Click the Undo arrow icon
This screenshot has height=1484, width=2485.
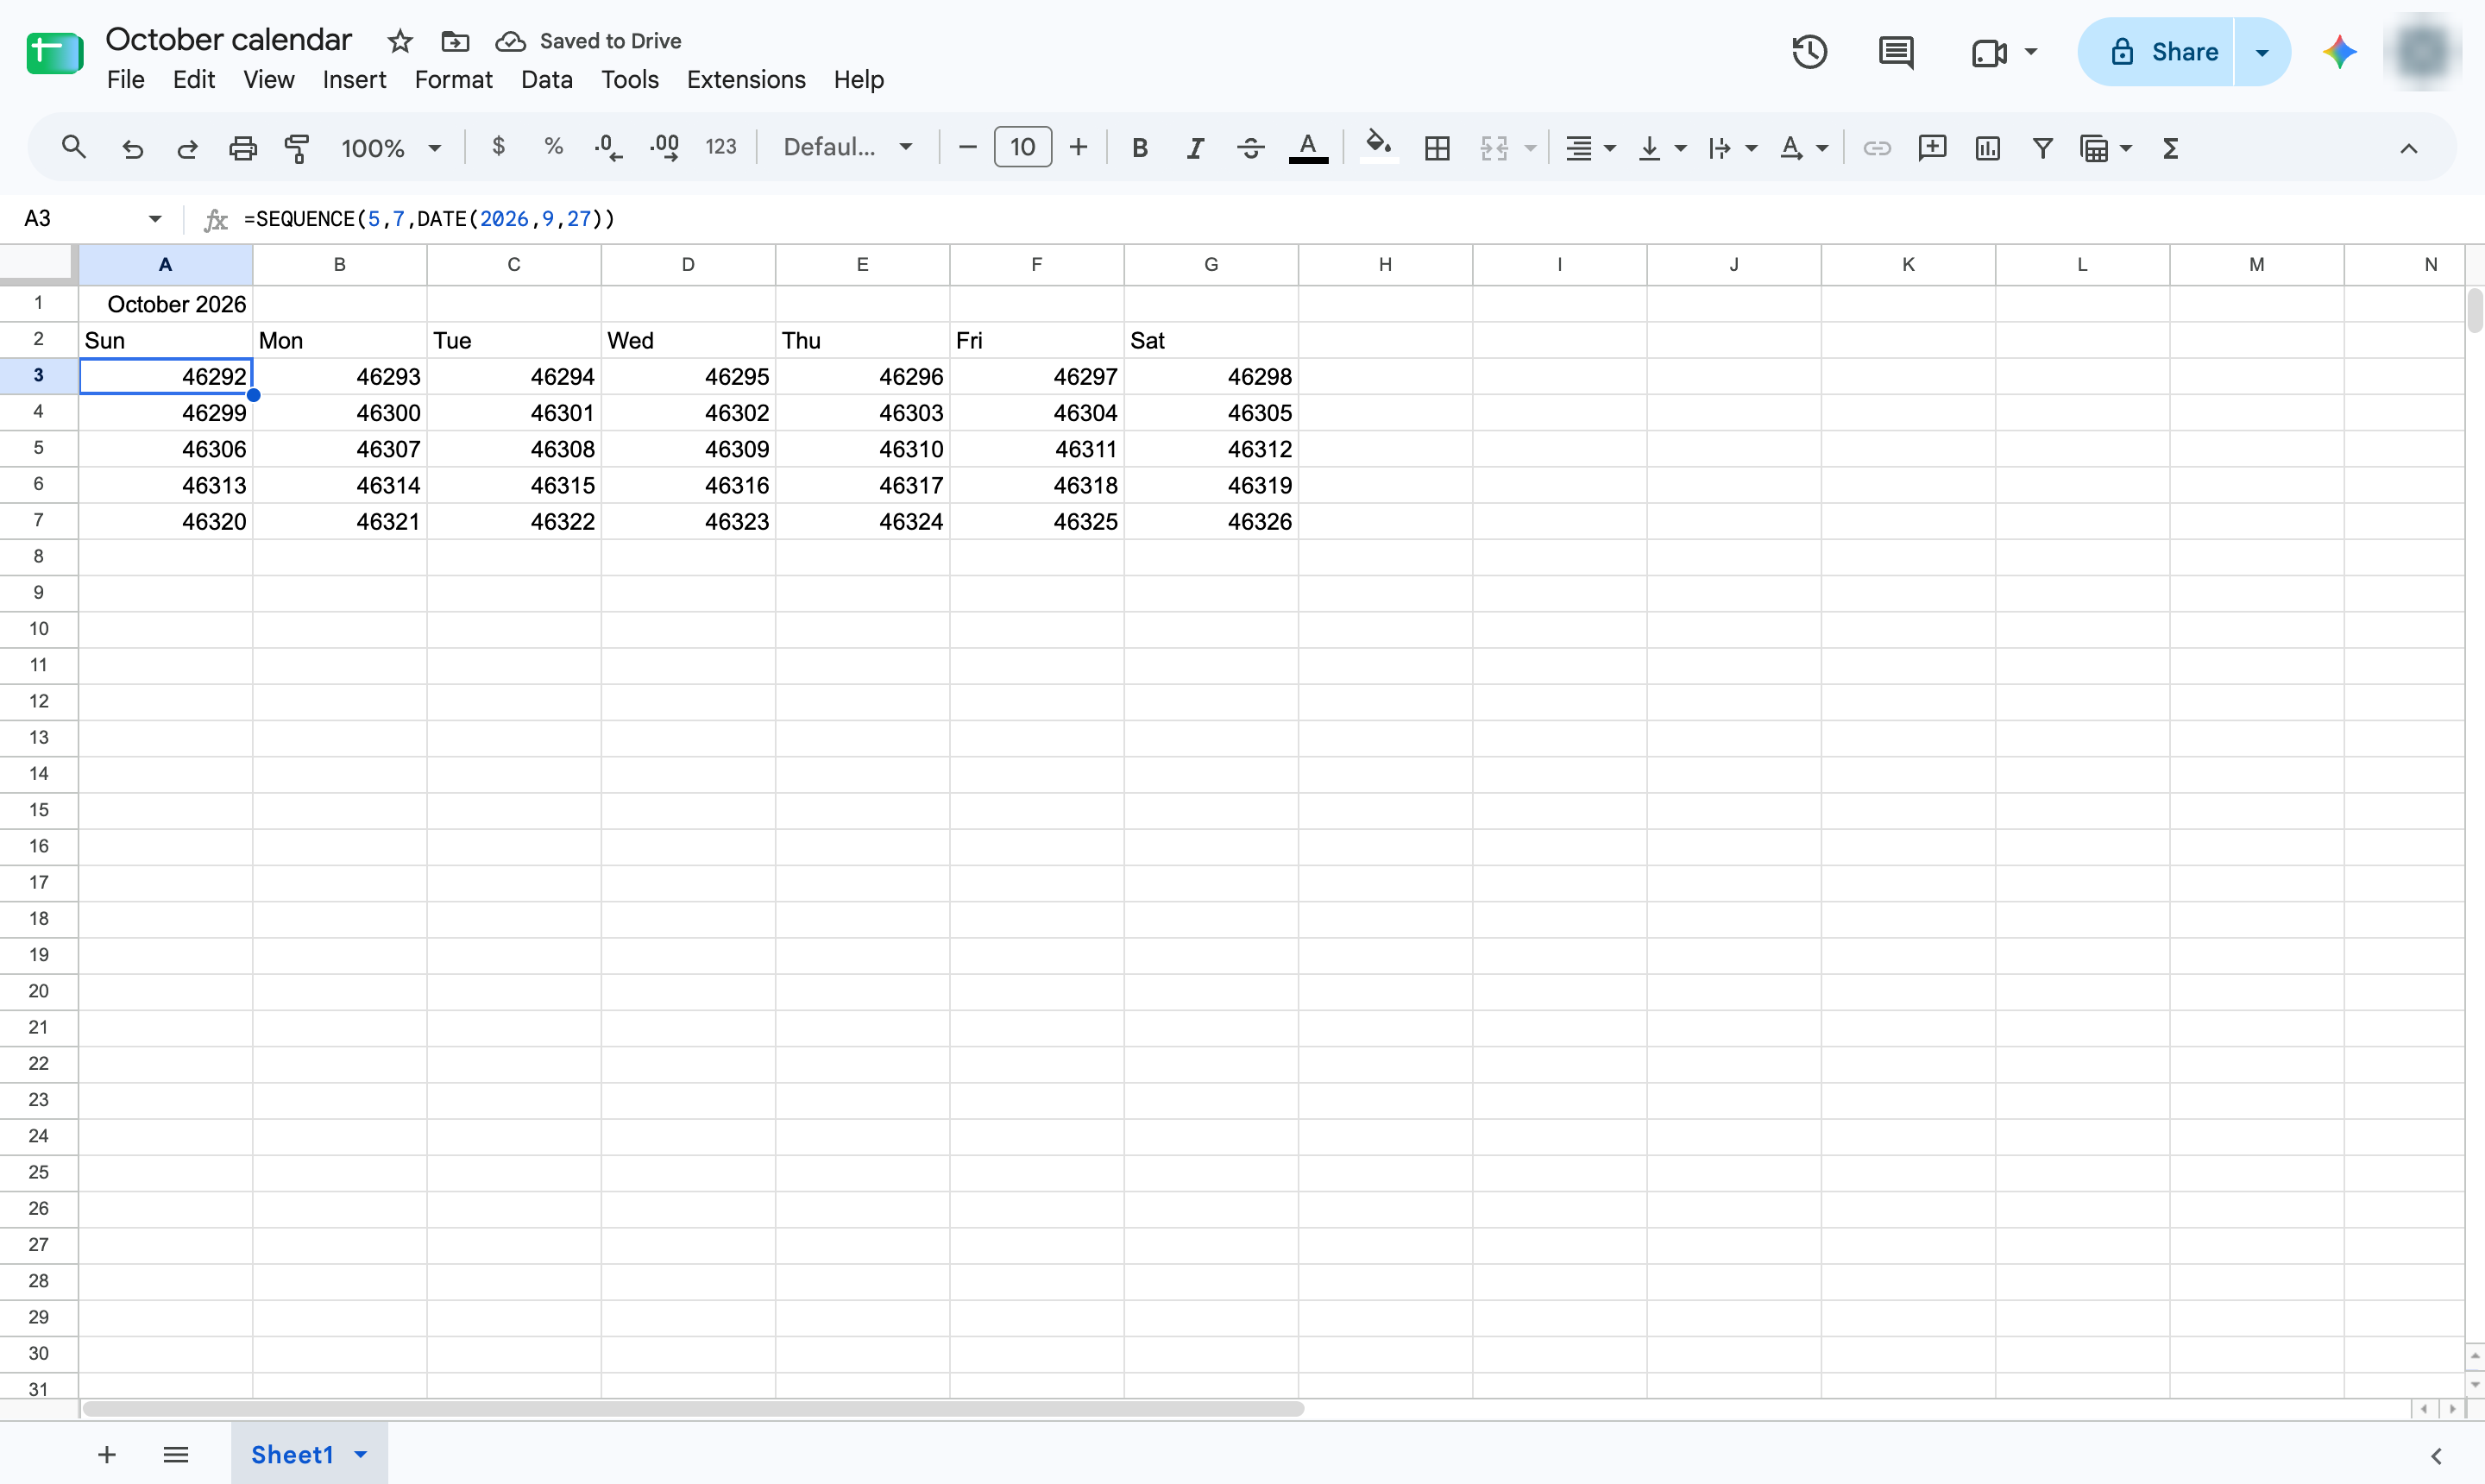132,148
